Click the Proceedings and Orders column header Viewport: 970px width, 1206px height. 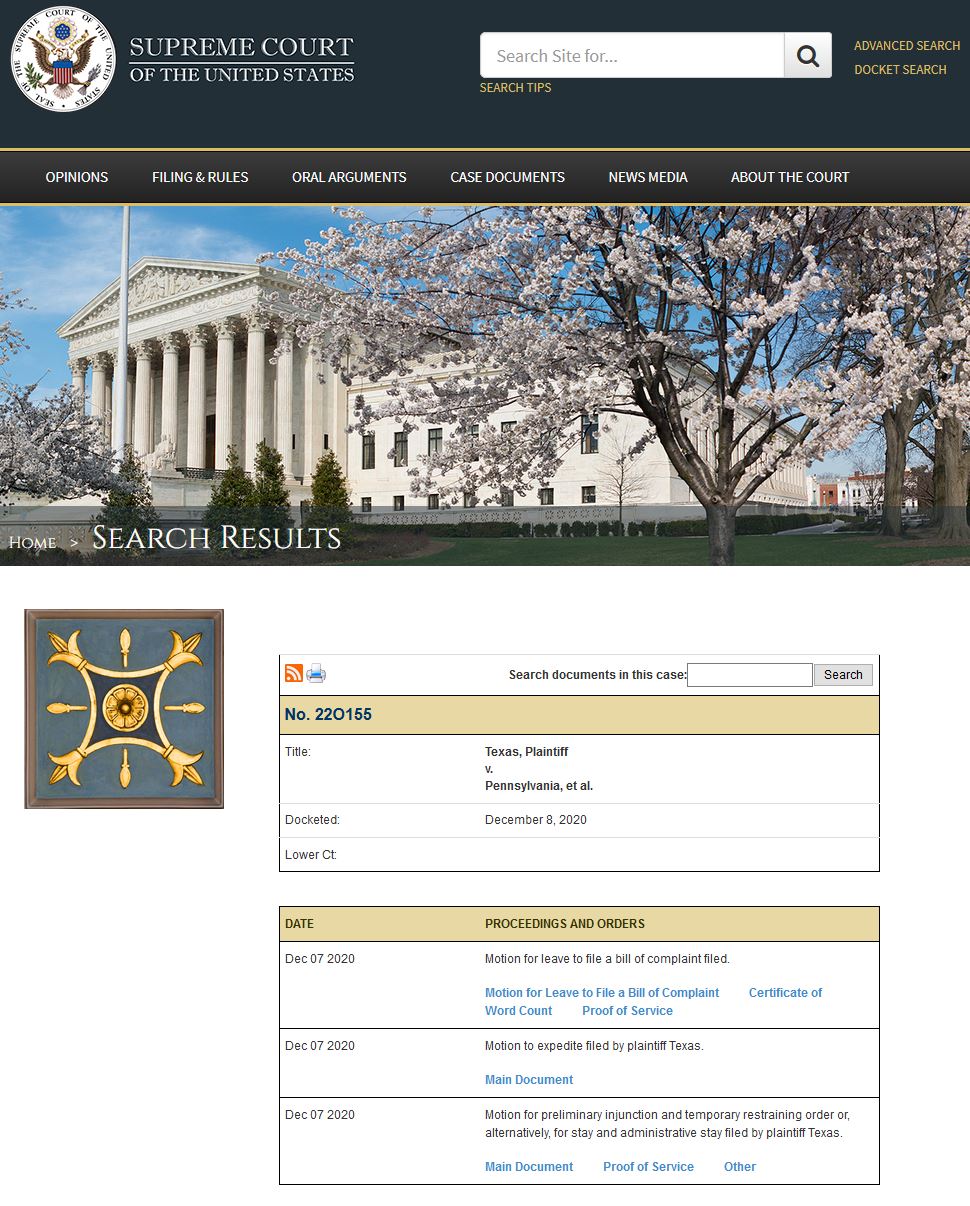click(x=565, y=924)
